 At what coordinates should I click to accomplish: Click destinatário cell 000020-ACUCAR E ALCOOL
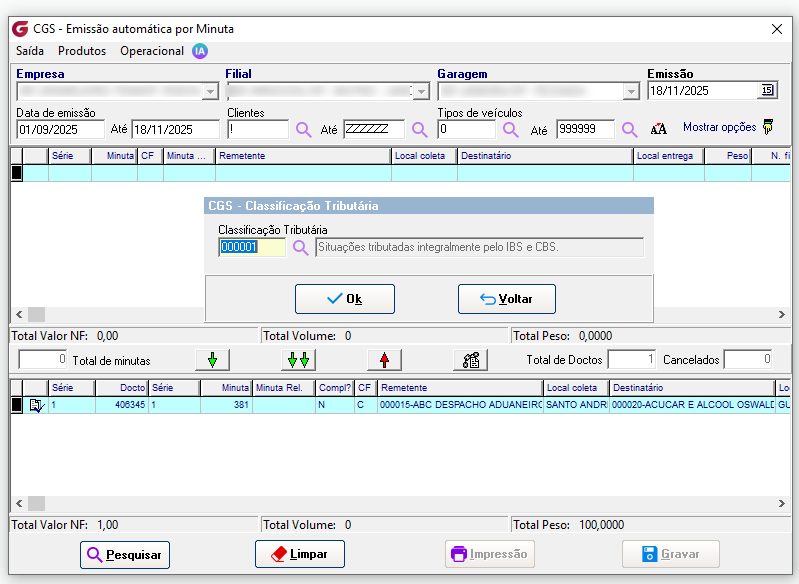[x=693, y=405]
